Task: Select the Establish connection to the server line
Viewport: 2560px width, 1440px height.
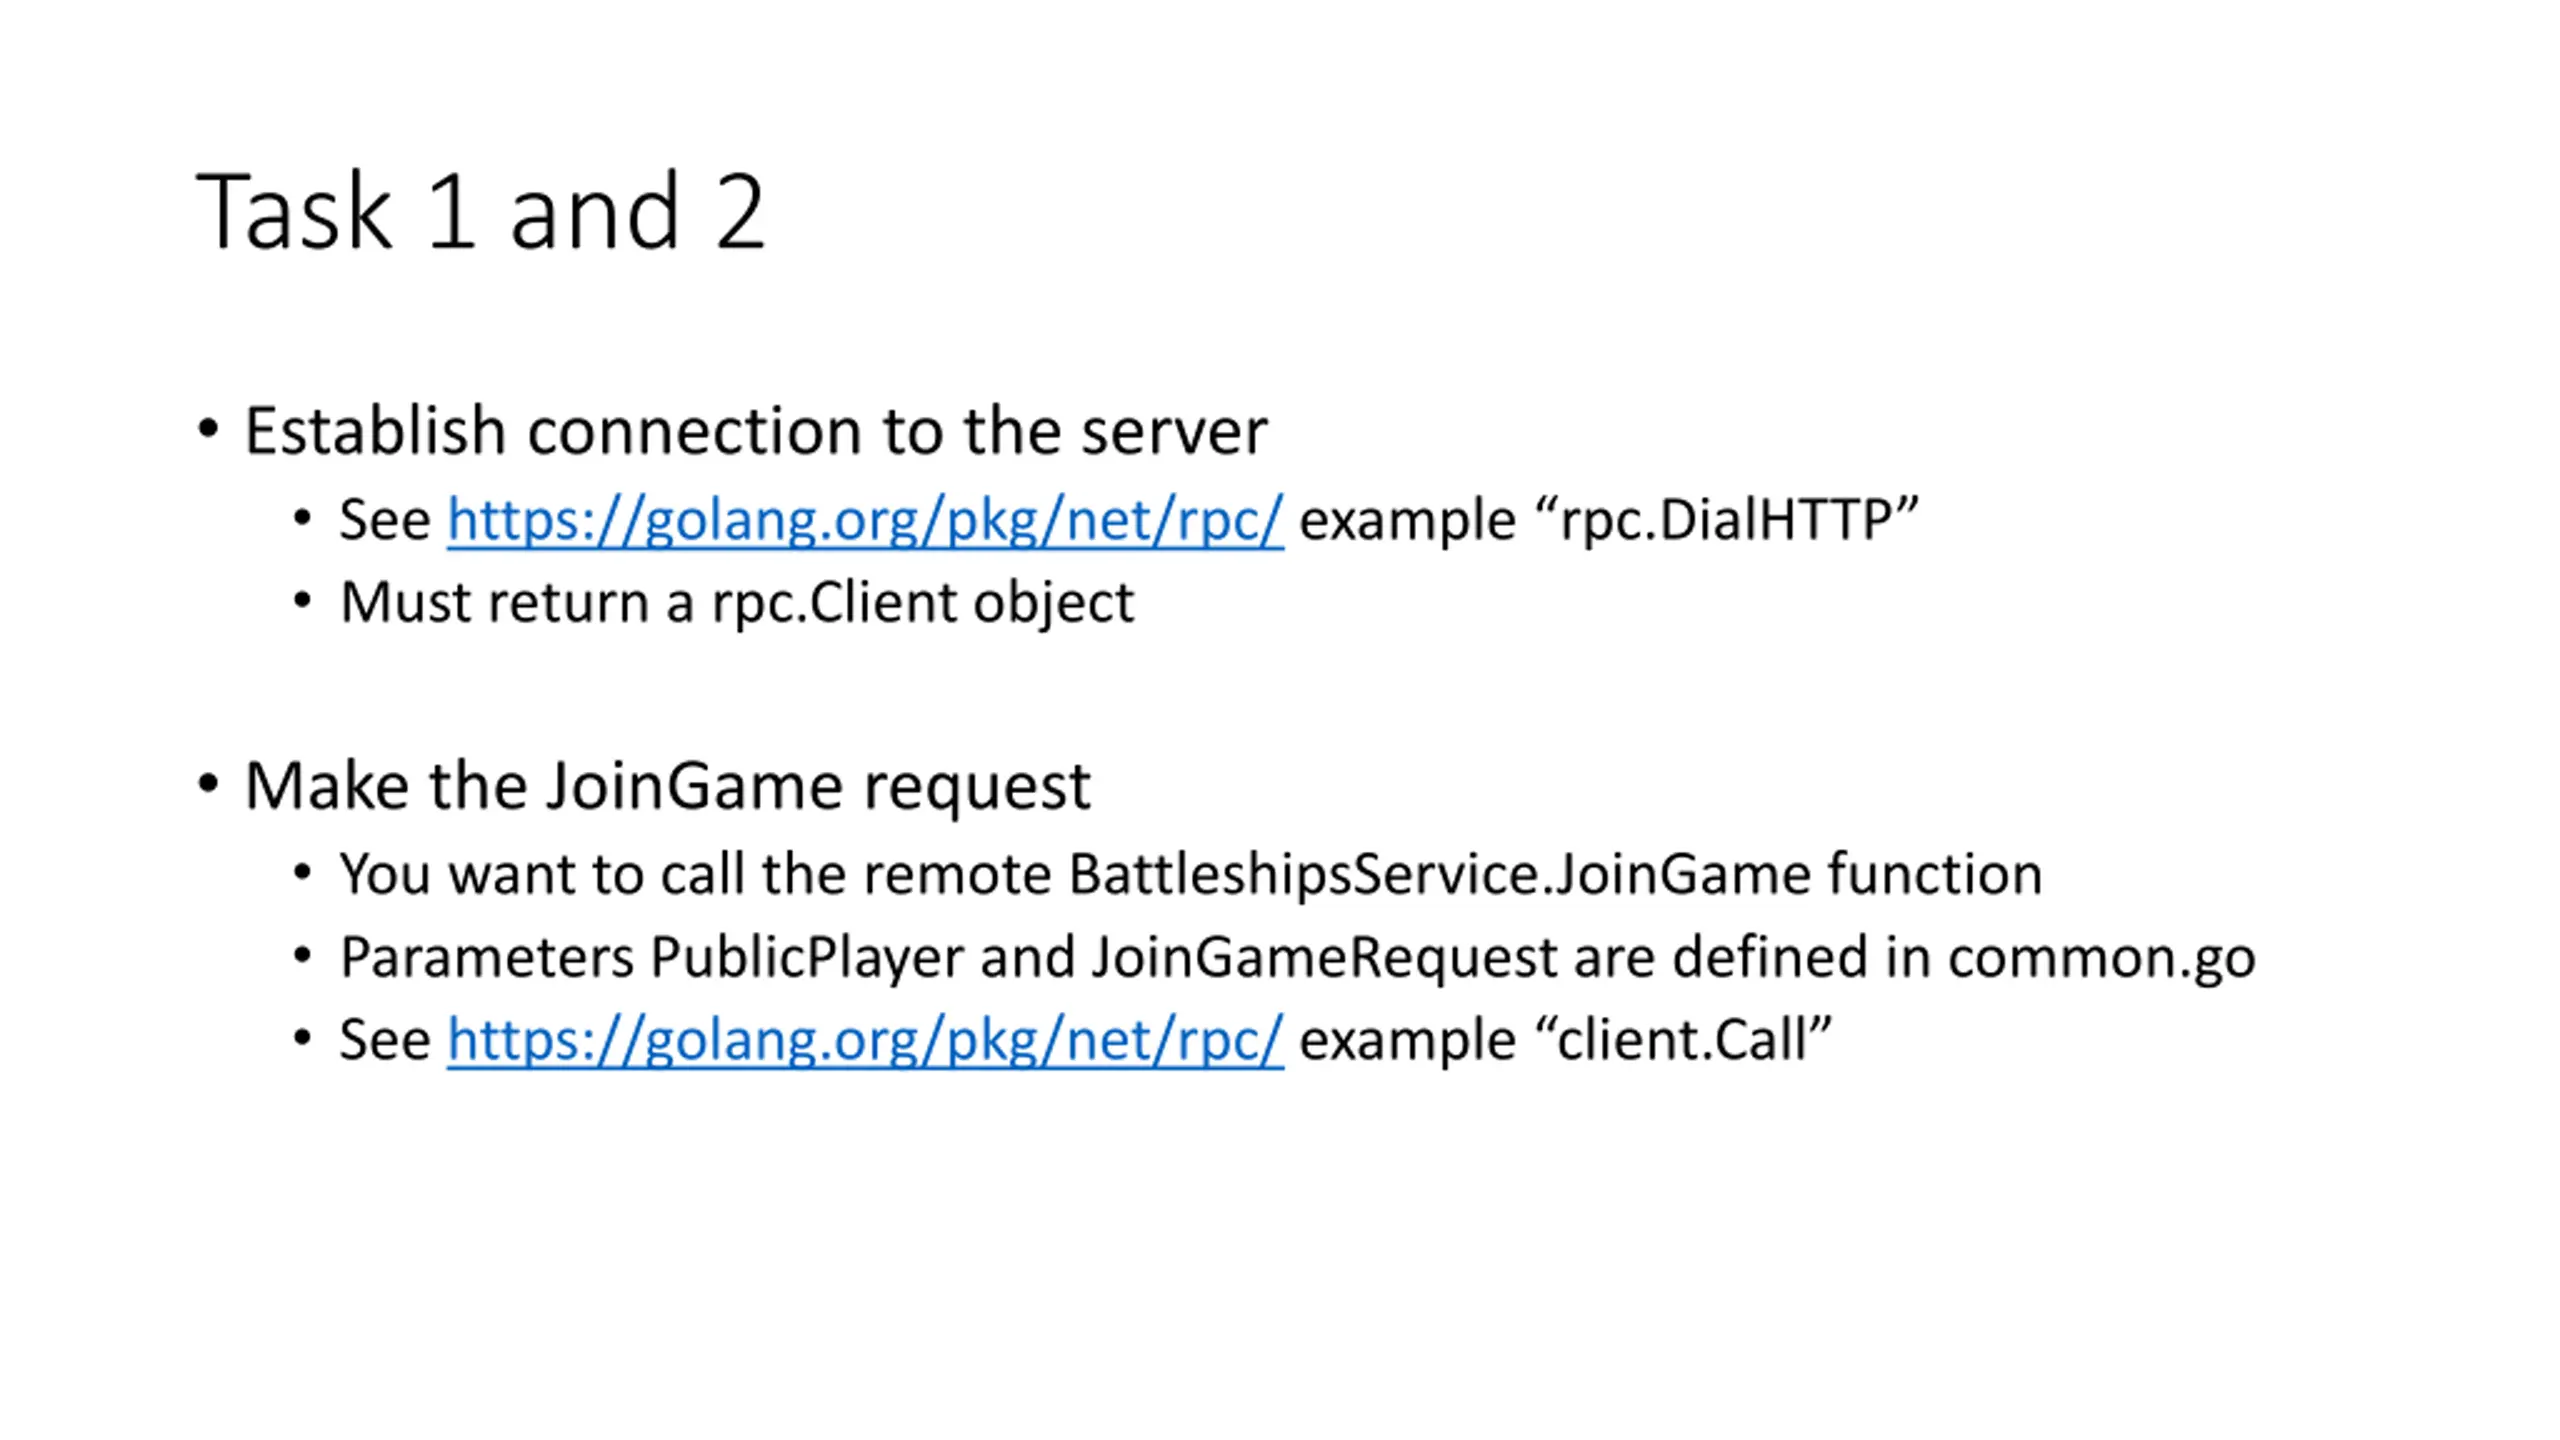Action: [x=756, y=431]
